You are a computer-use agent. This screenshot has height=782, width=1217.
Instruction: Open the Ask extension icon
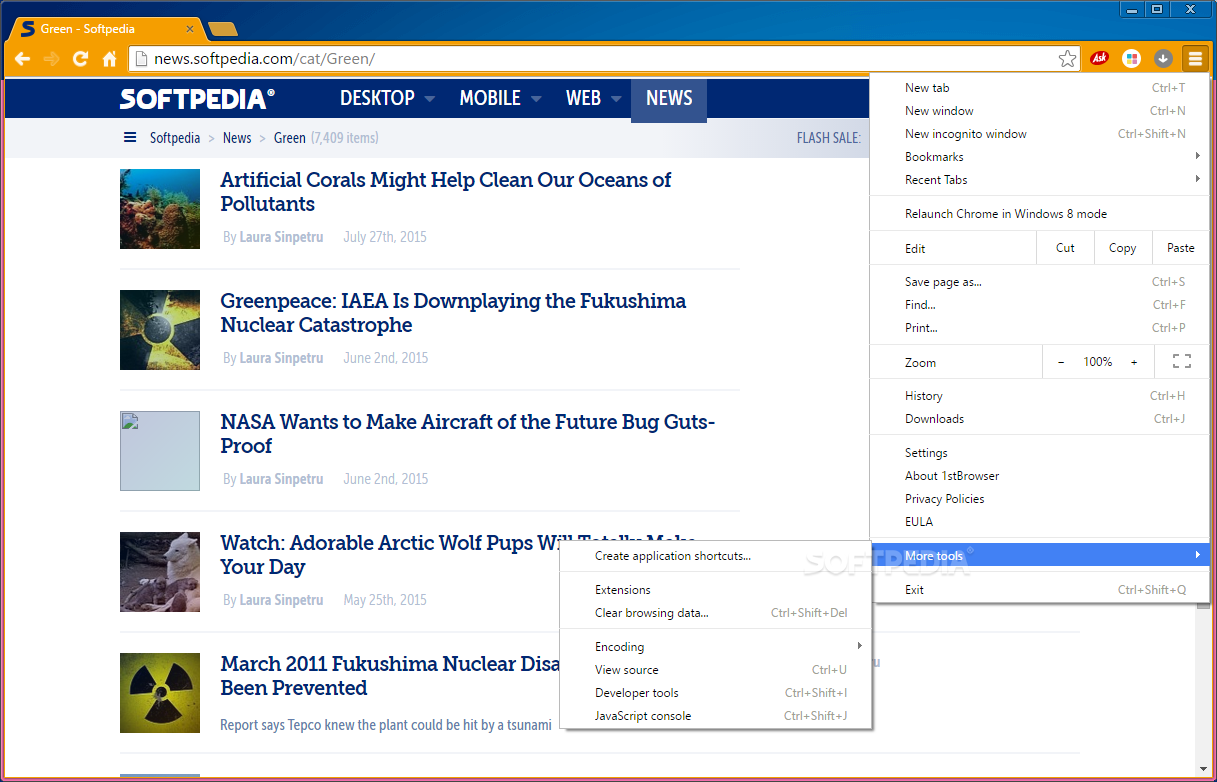point(1099,58)
